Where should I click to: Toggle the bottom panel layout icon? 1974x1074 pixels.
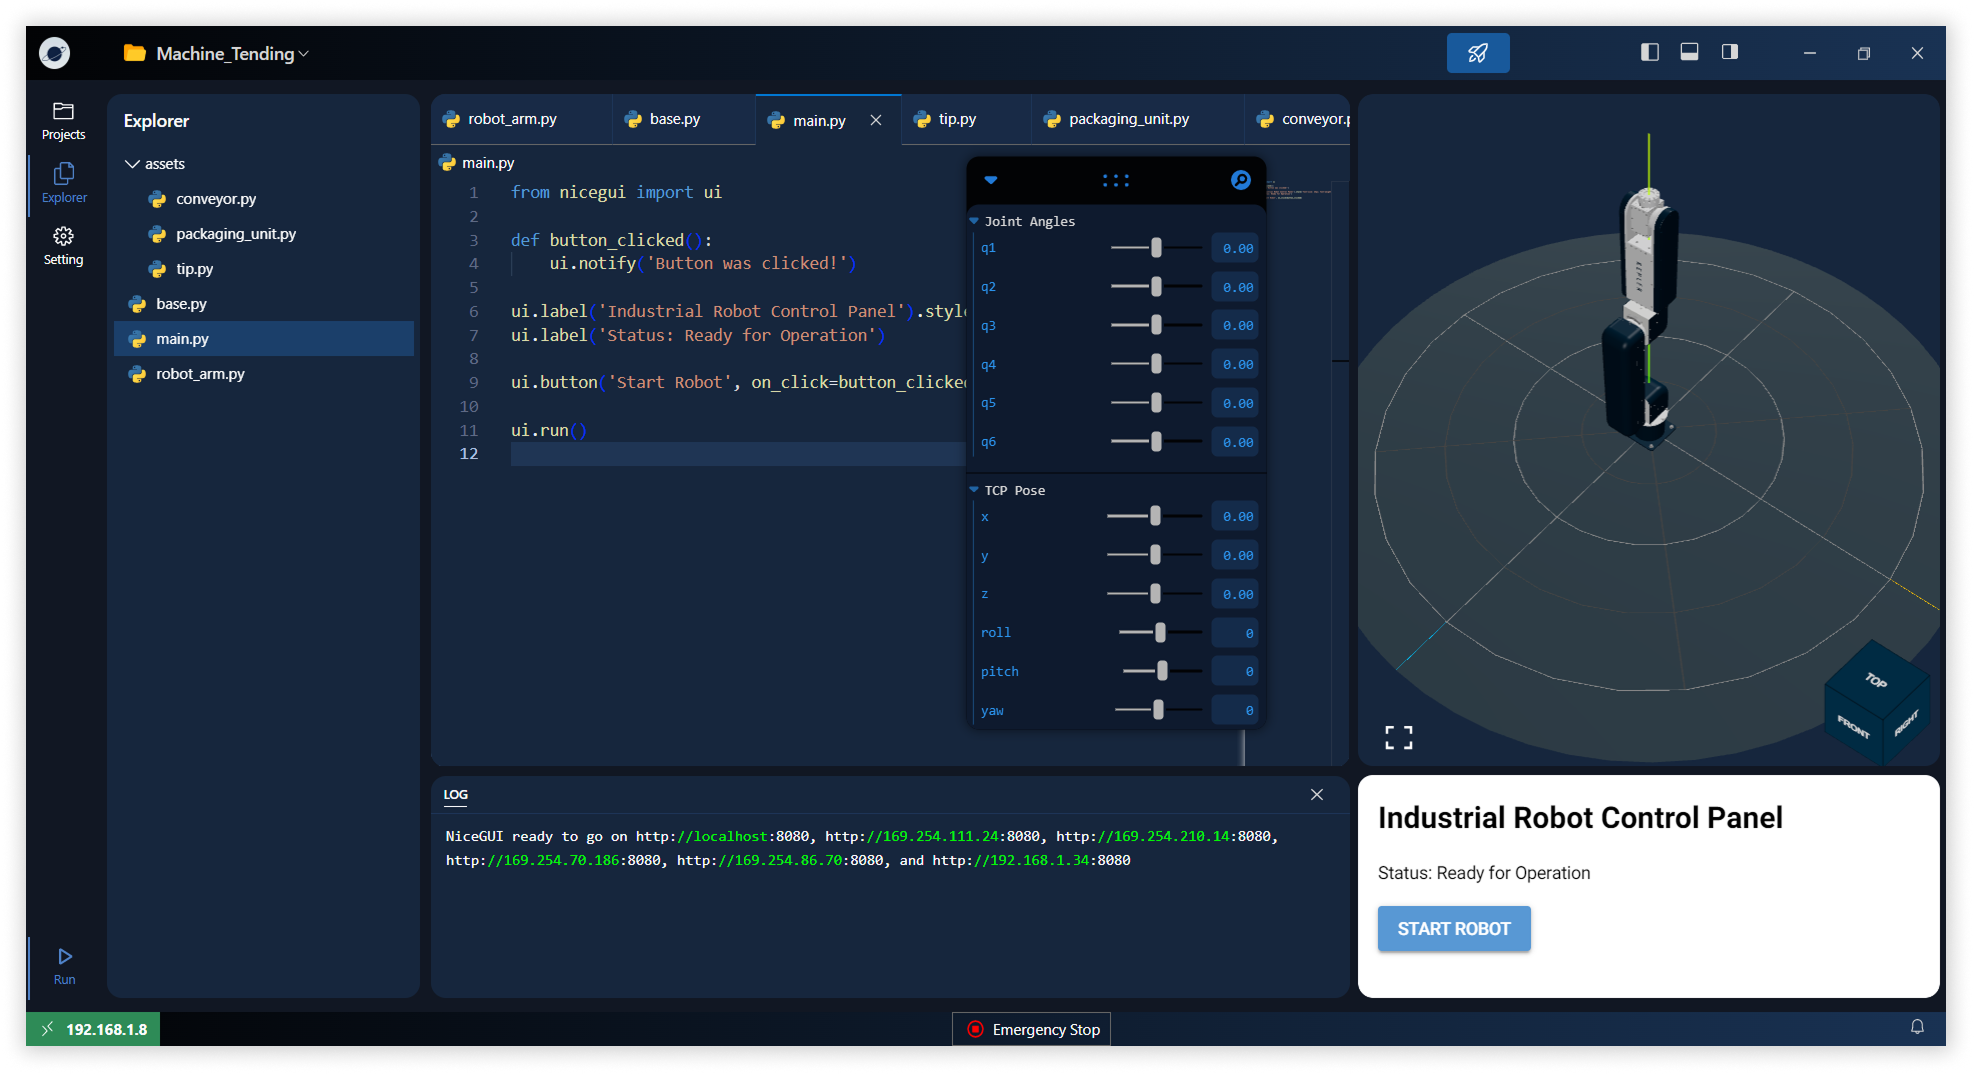click(x=1689, y=51)
